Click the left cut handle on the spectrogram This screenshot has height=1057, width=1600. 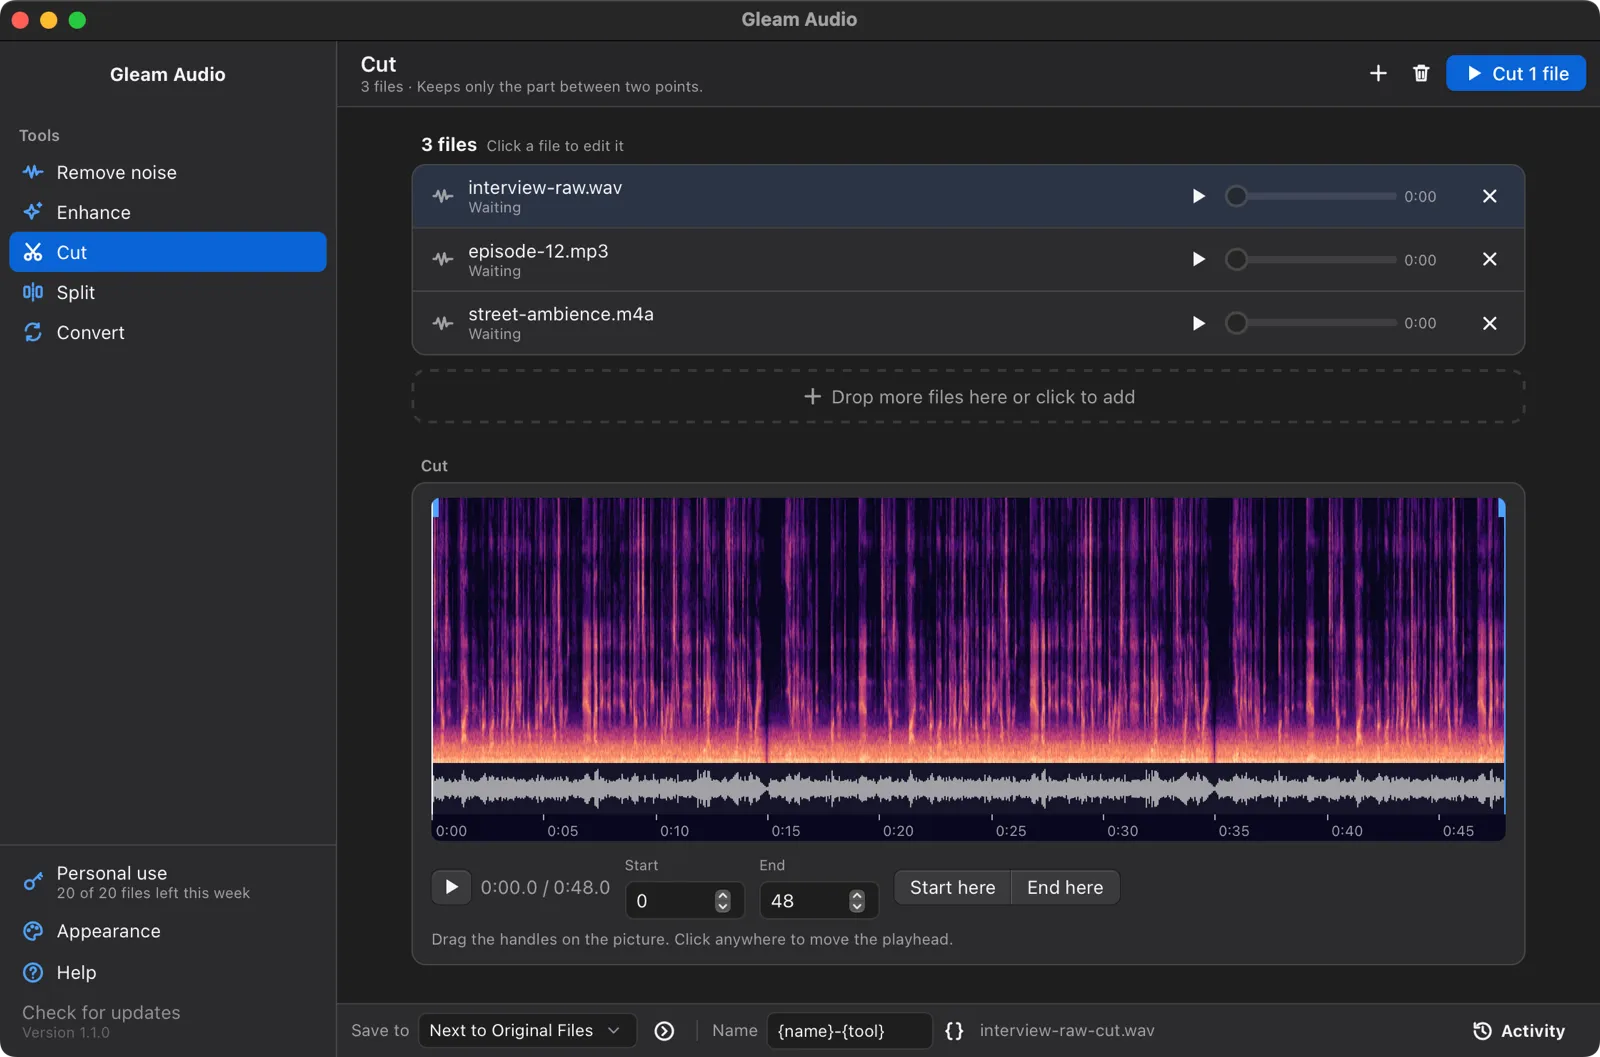pyautogui.click(x=435, y=508)
